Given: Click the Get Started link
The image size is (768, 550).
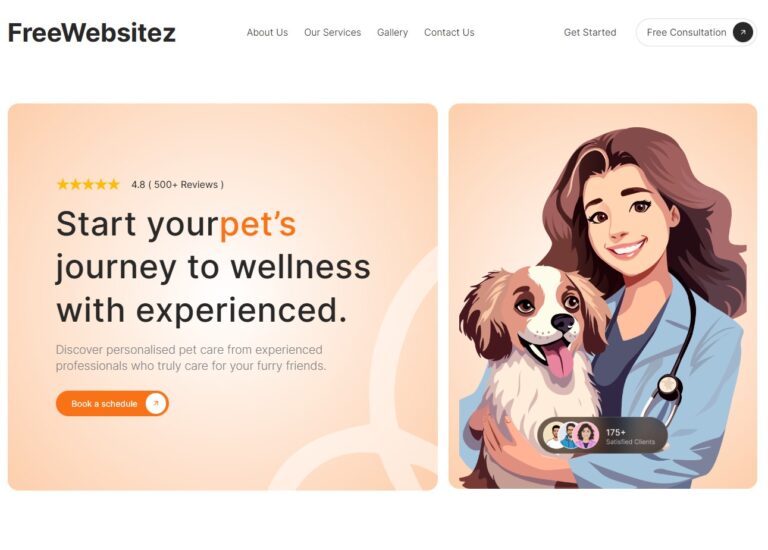Looking at the screenshot, I should point(590,32).
